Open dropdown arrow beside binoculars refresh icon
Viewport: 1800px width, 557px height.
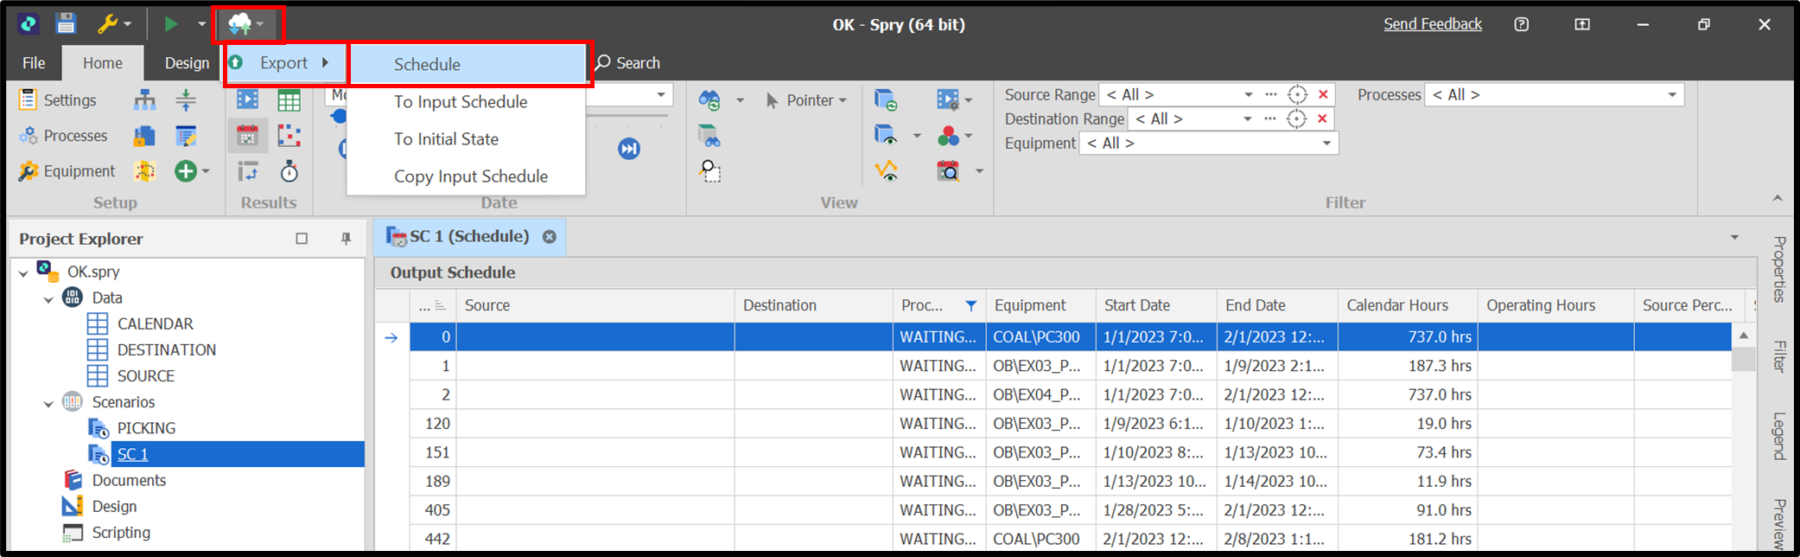740,100
